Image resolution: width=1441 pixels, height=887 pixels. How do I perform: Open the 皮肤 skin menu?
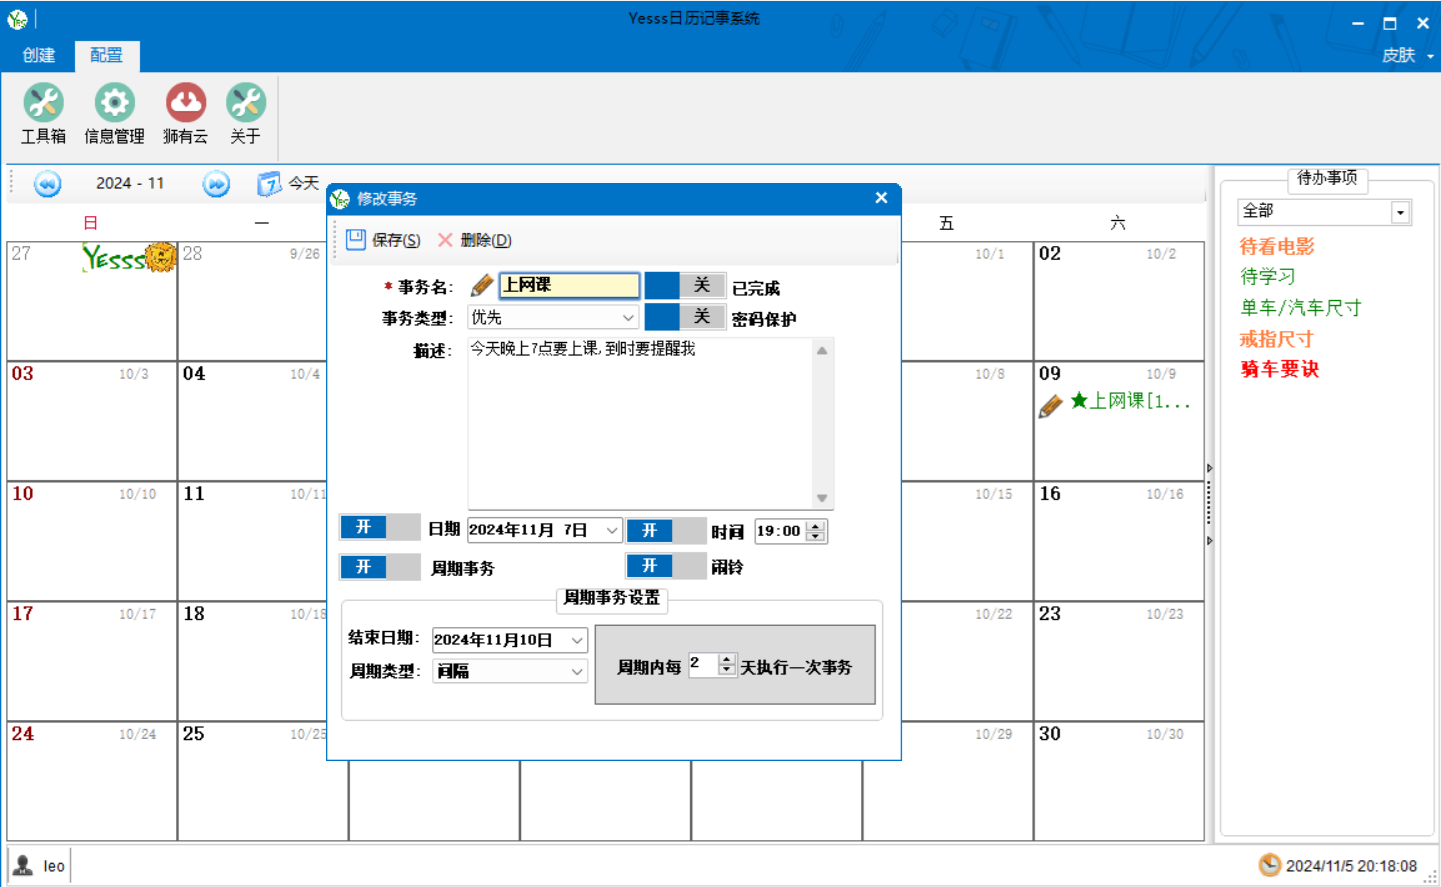1406,56
